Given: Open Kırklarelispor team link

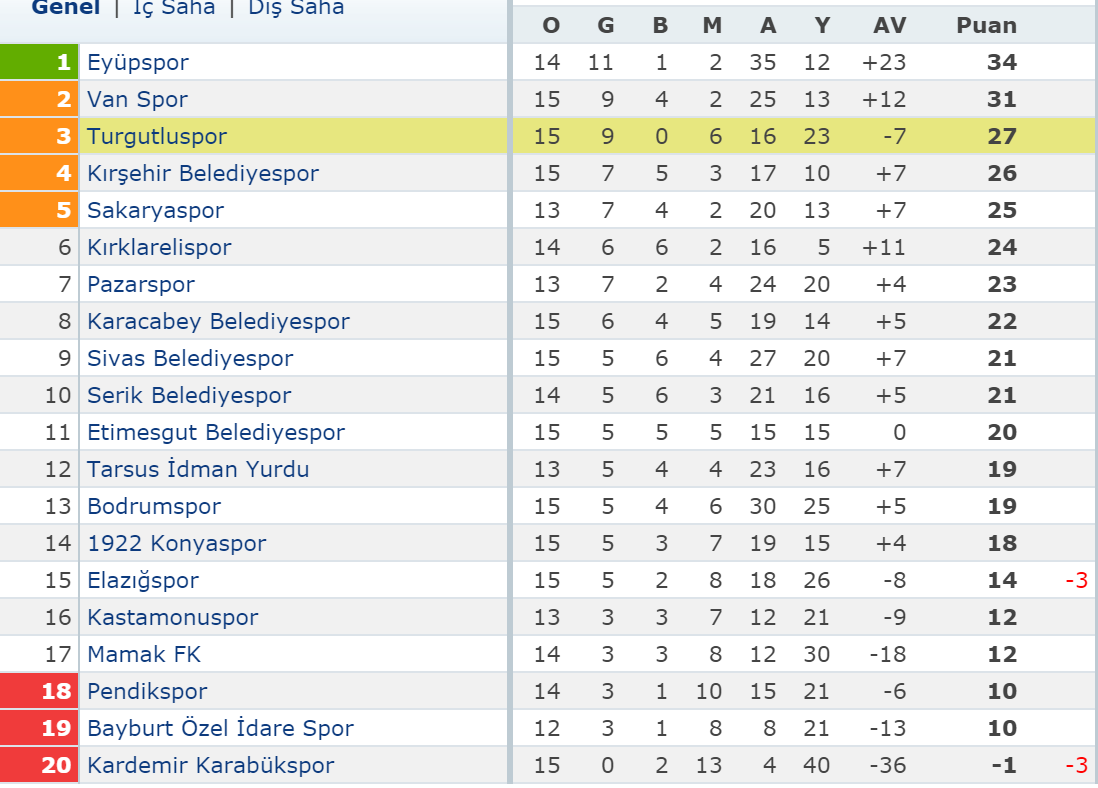Looking at the screenshot, I should click(159, 247).
